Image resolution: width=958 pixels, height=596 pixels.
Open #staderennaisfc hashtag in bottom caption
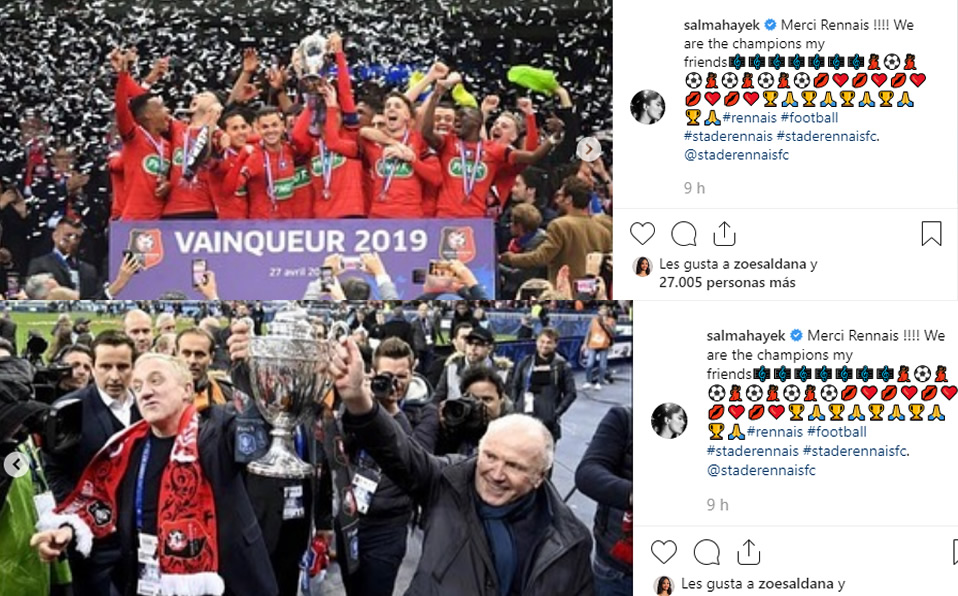pos(854,451)
